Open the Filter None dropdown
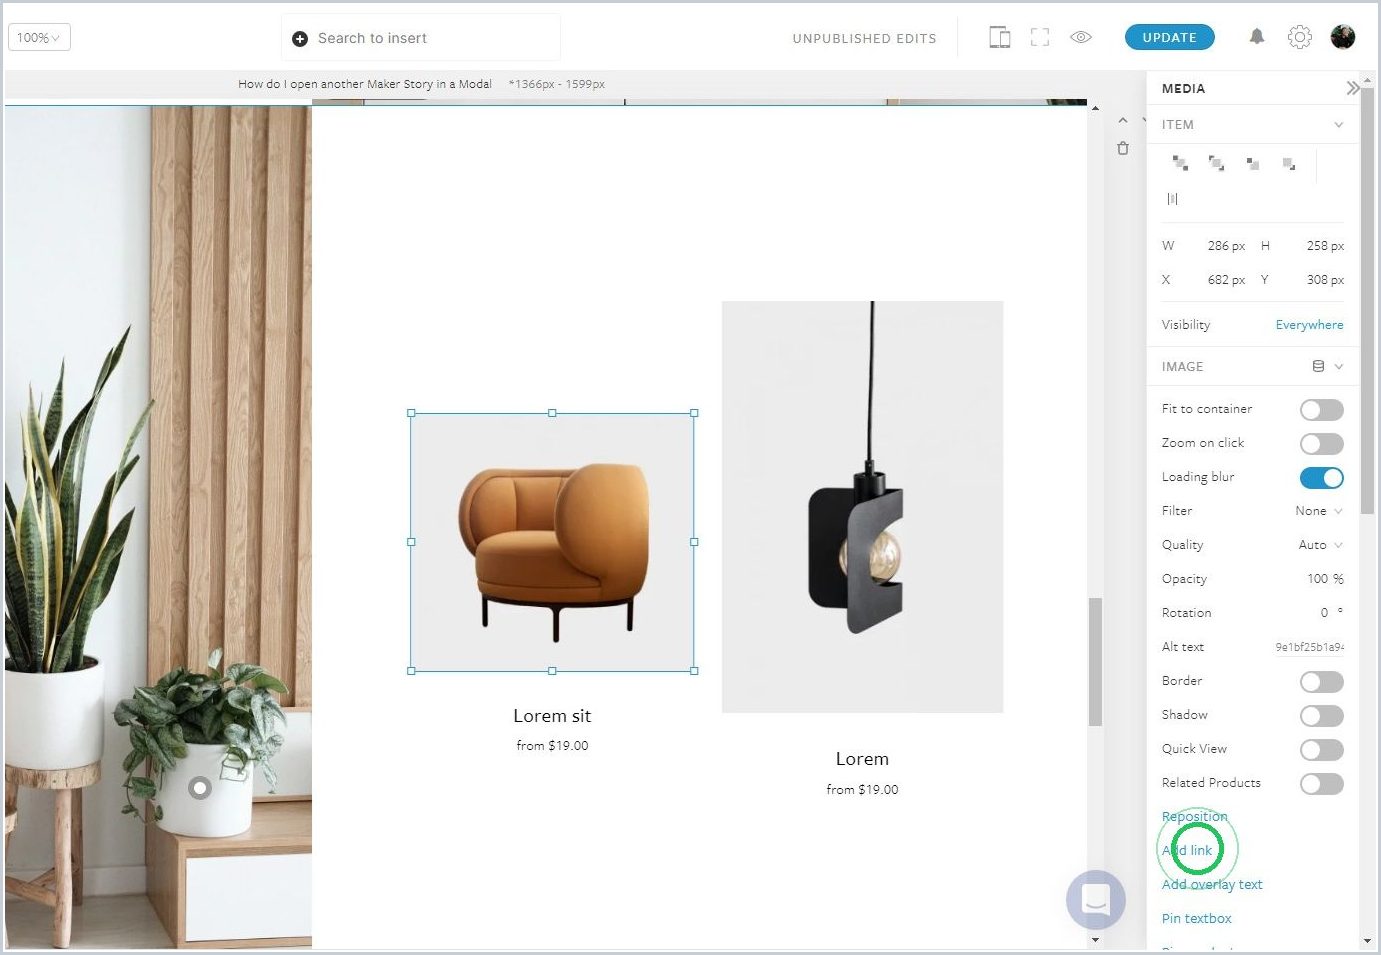Screen dimensions: 1381x955 click(1318, 511)
